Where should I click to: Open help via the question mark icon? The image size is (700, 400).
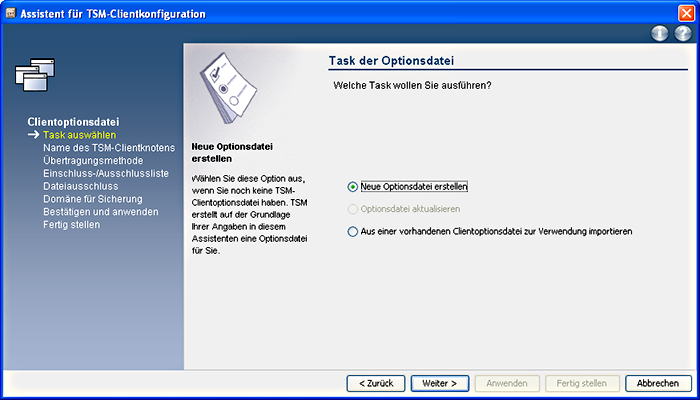tap(682, 33)
